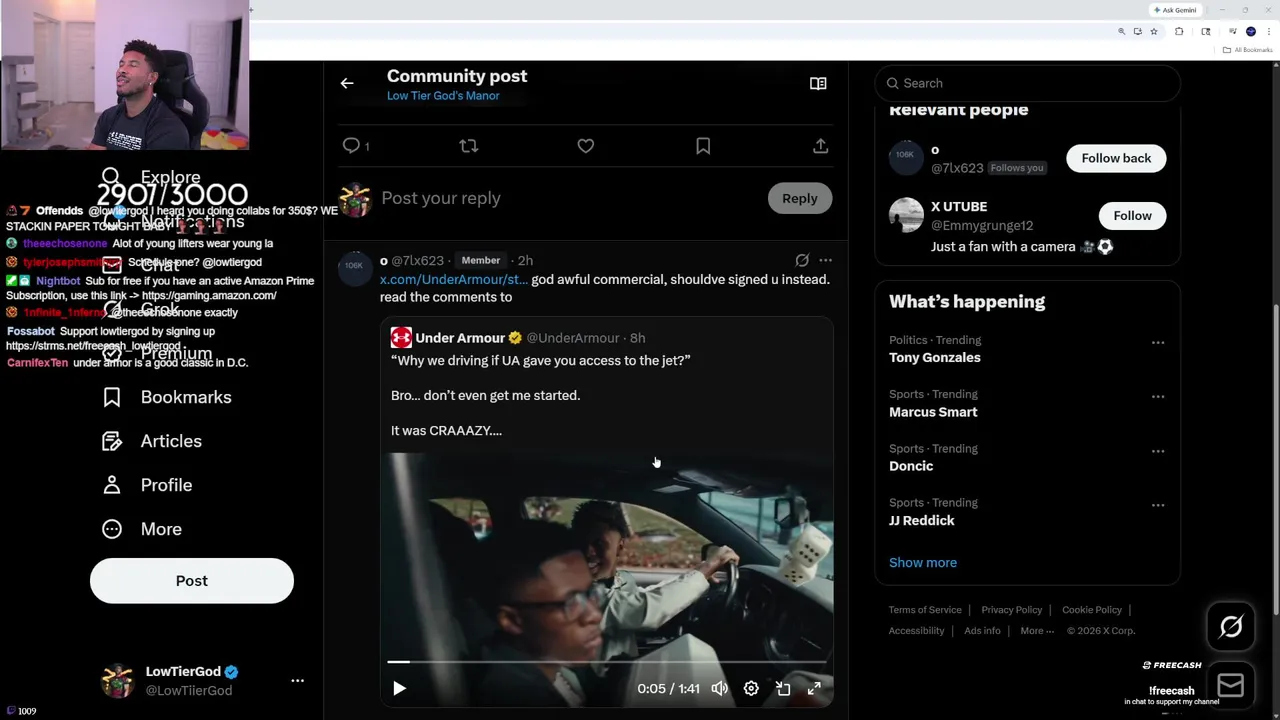
Task: Open user o's avatar in Relevant people
Action: 906,158
